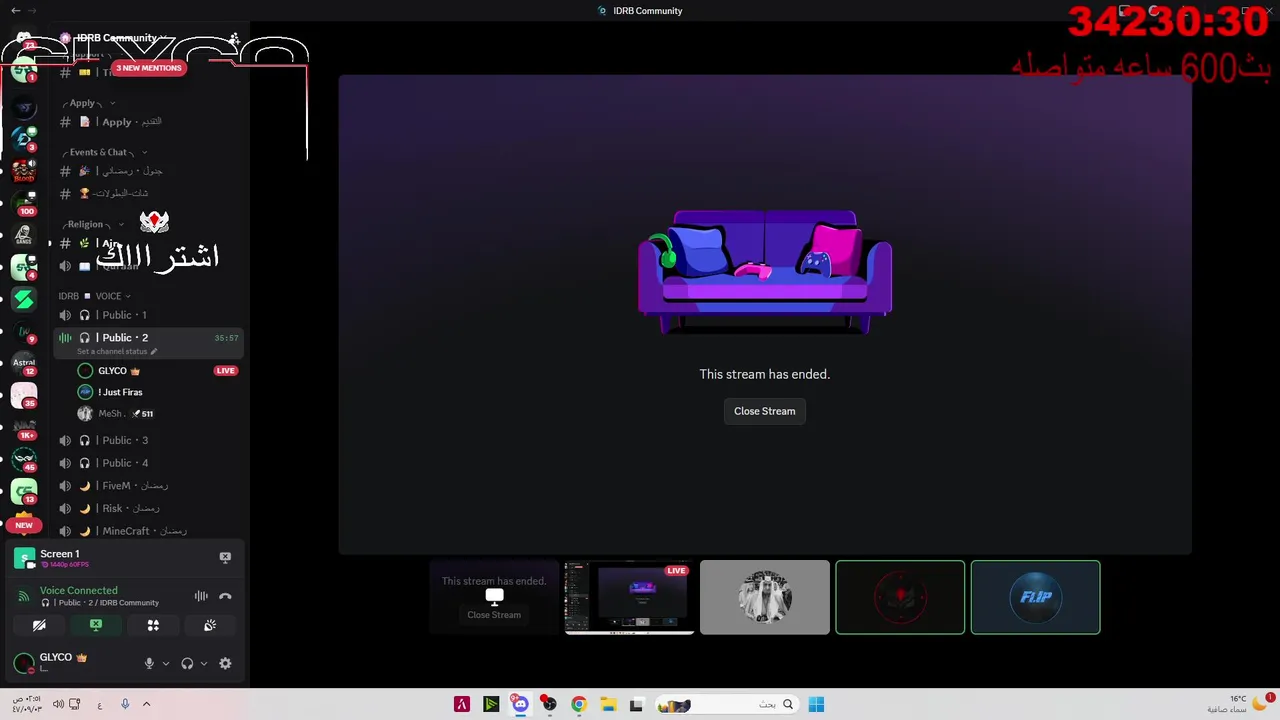Join Public 3 voice channel
This screenshot has height=720, width=1280.
click(149, 440)
